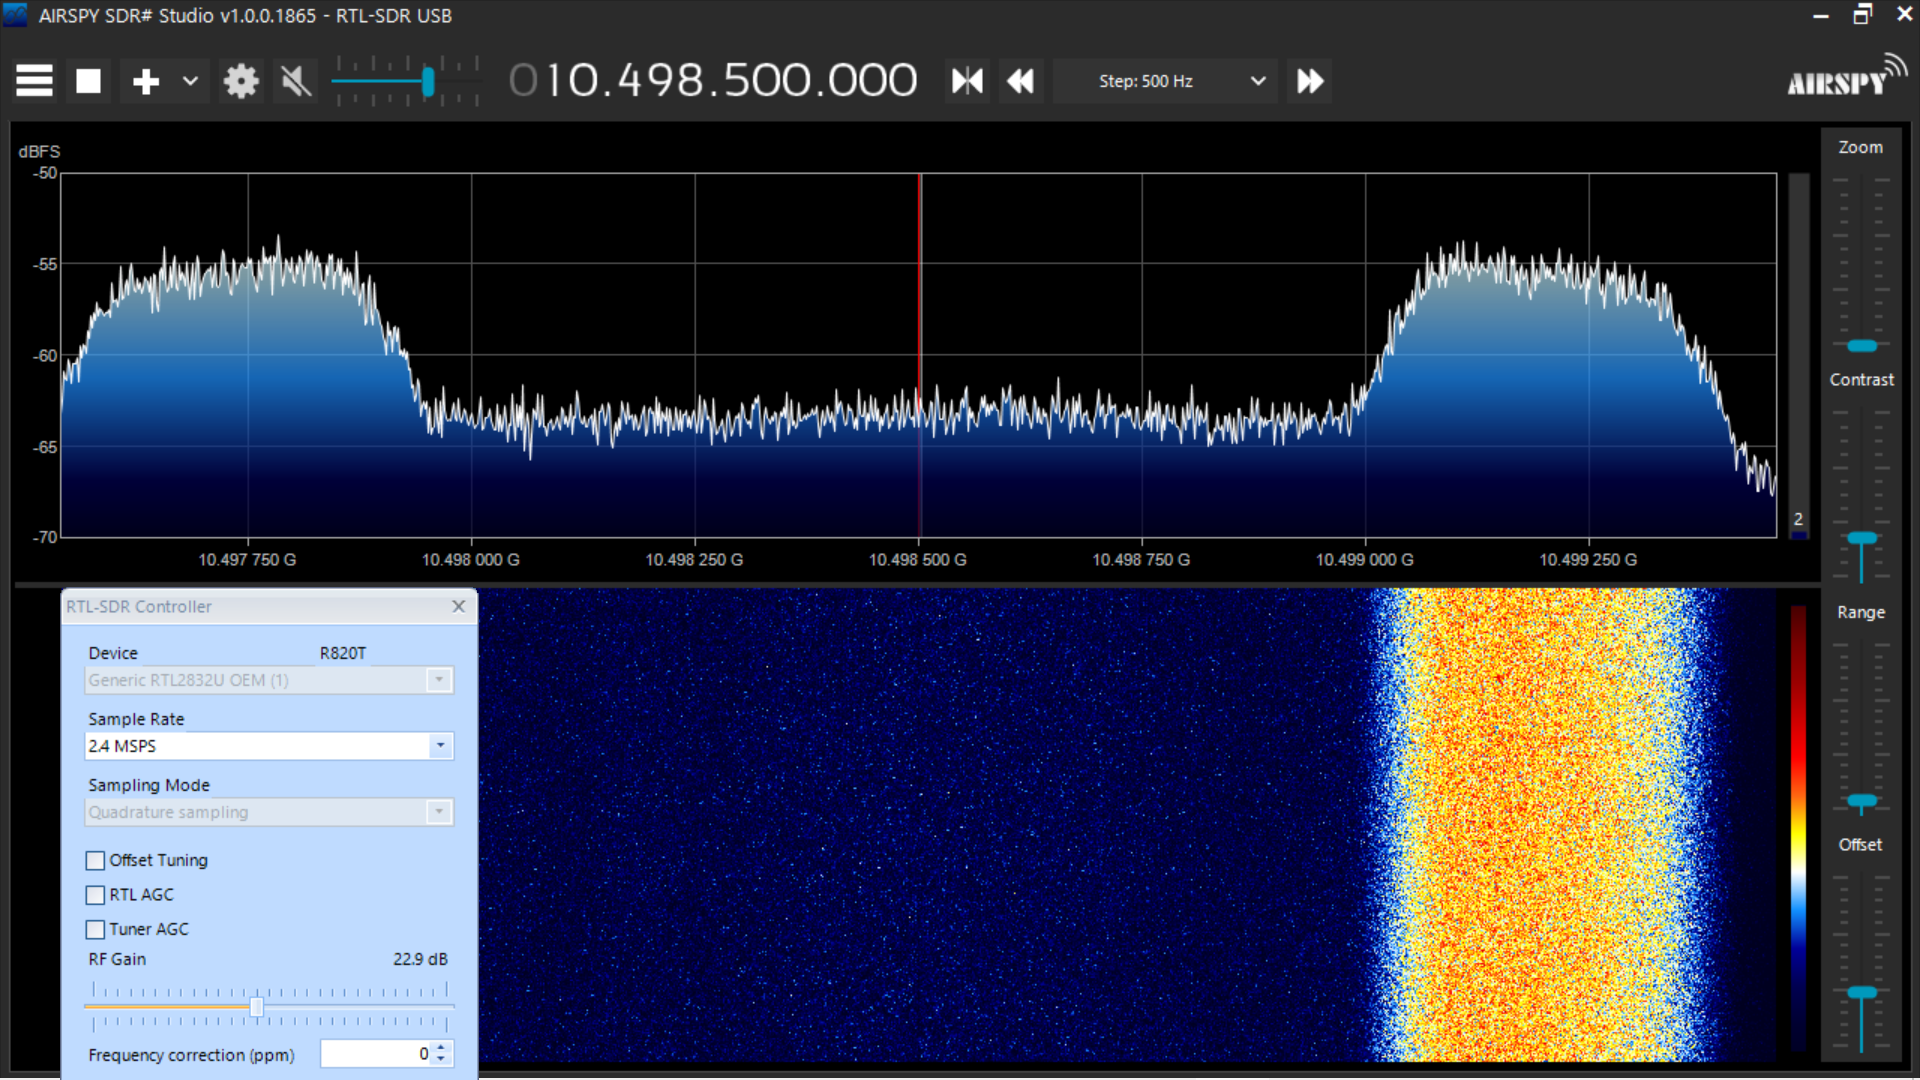
Task: Click the Frequency correction ppm field
Action: [x=376, y=1054]
